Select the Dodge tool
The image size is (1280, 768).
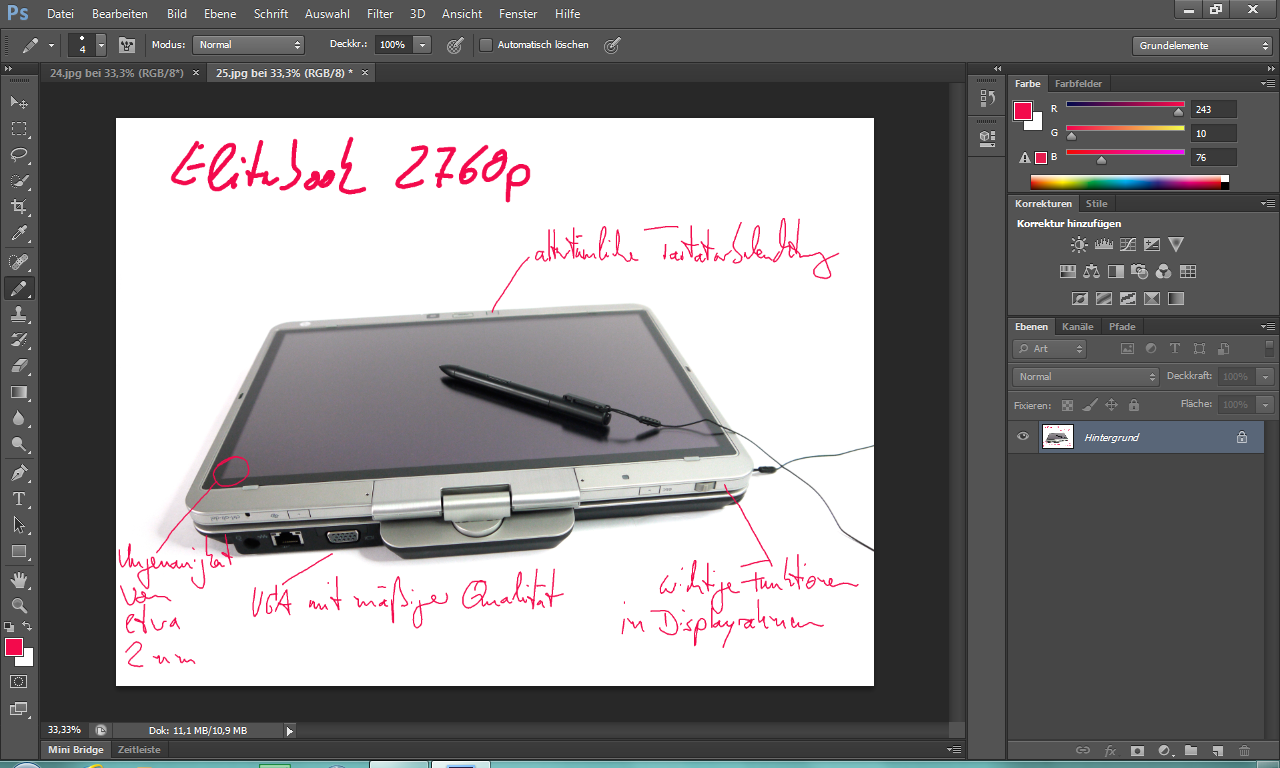[19, 444]
